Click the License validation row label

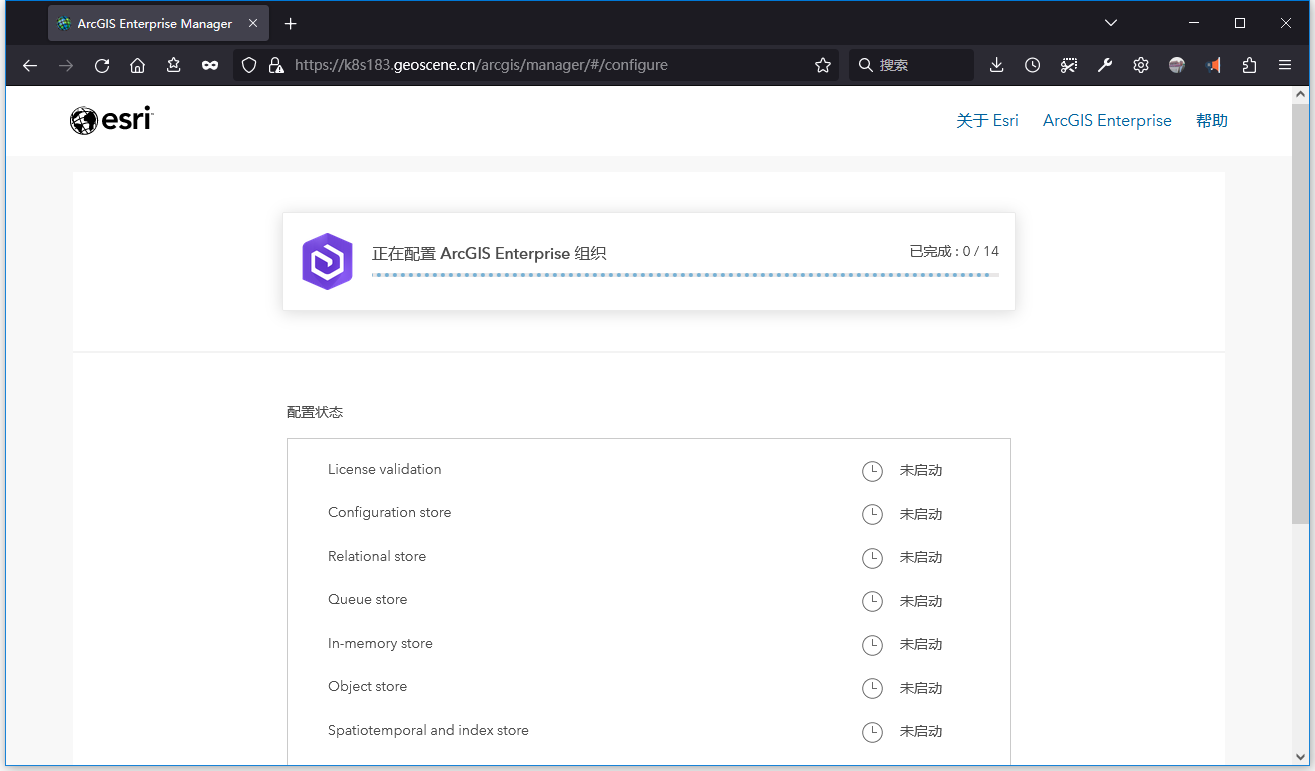(384, 469)
